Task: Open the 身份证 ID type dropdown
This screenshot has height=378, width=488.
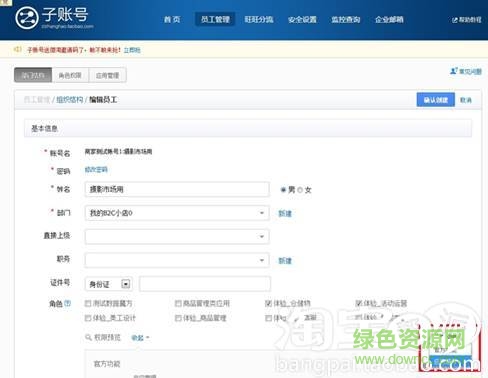Action: pyautogui.click(x=109, y=284)
